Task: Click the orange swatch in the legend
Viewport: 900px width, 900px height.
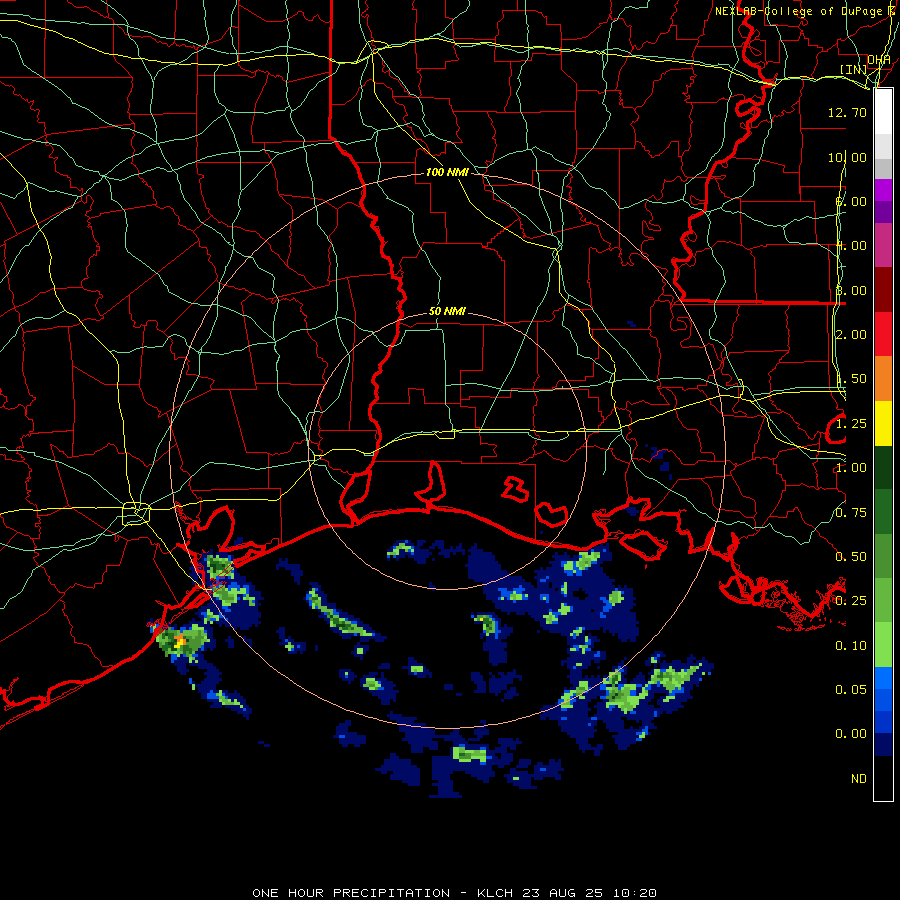Action: pyautogui.click(x=883, y=378)
